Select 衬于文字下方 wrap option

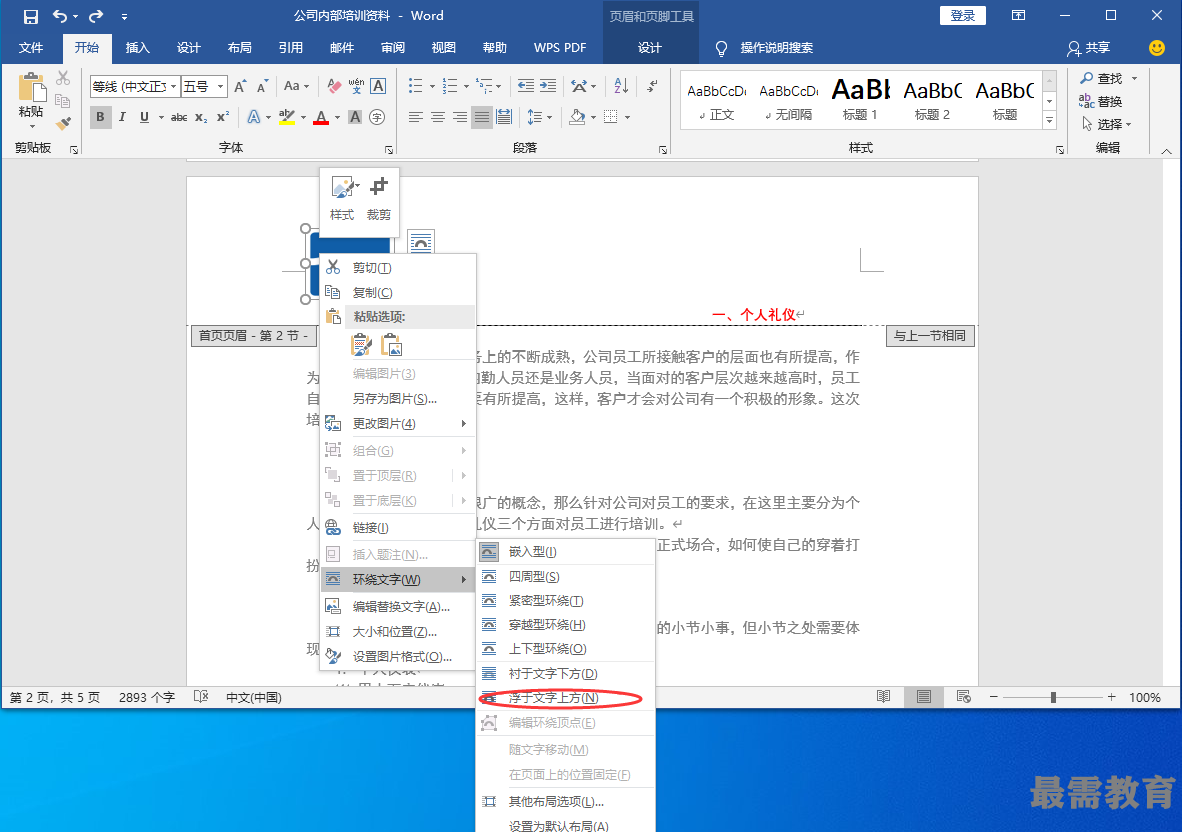565,674
